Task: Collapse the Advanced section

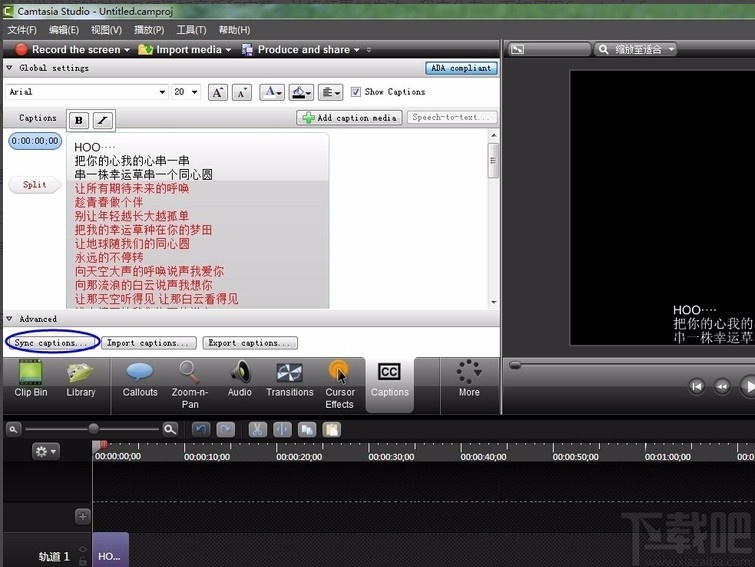Action: pos(9,319)
